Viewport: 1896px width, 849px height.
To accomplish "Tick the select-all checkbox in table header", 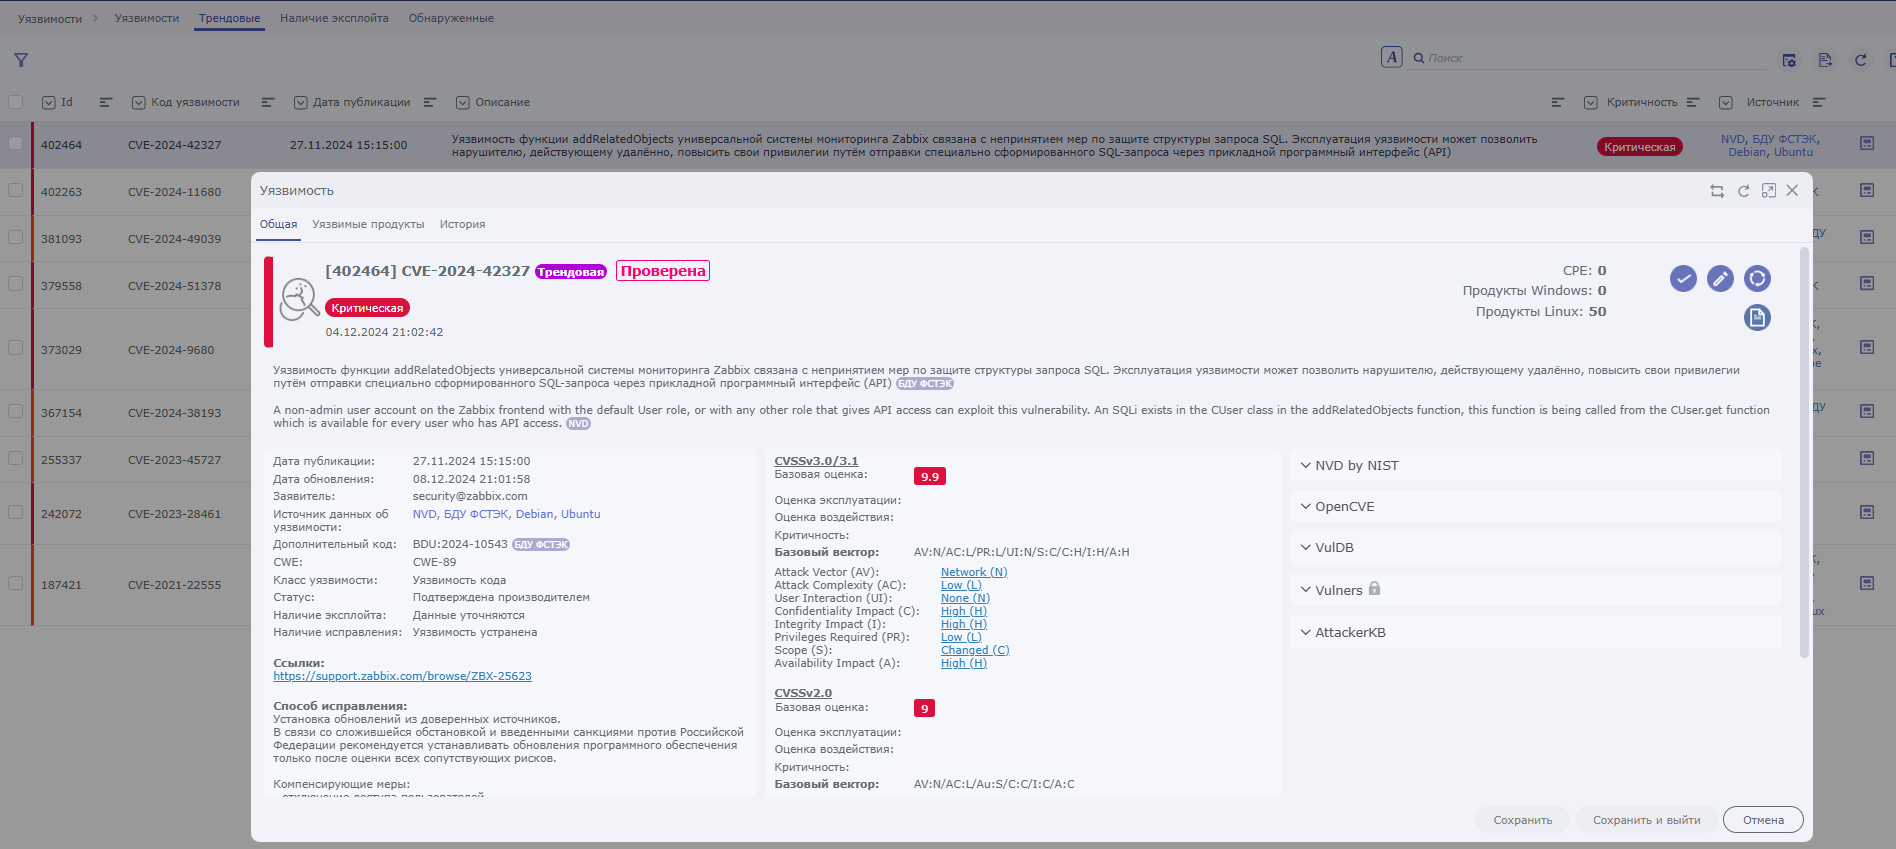I will [x=15, y=102].
